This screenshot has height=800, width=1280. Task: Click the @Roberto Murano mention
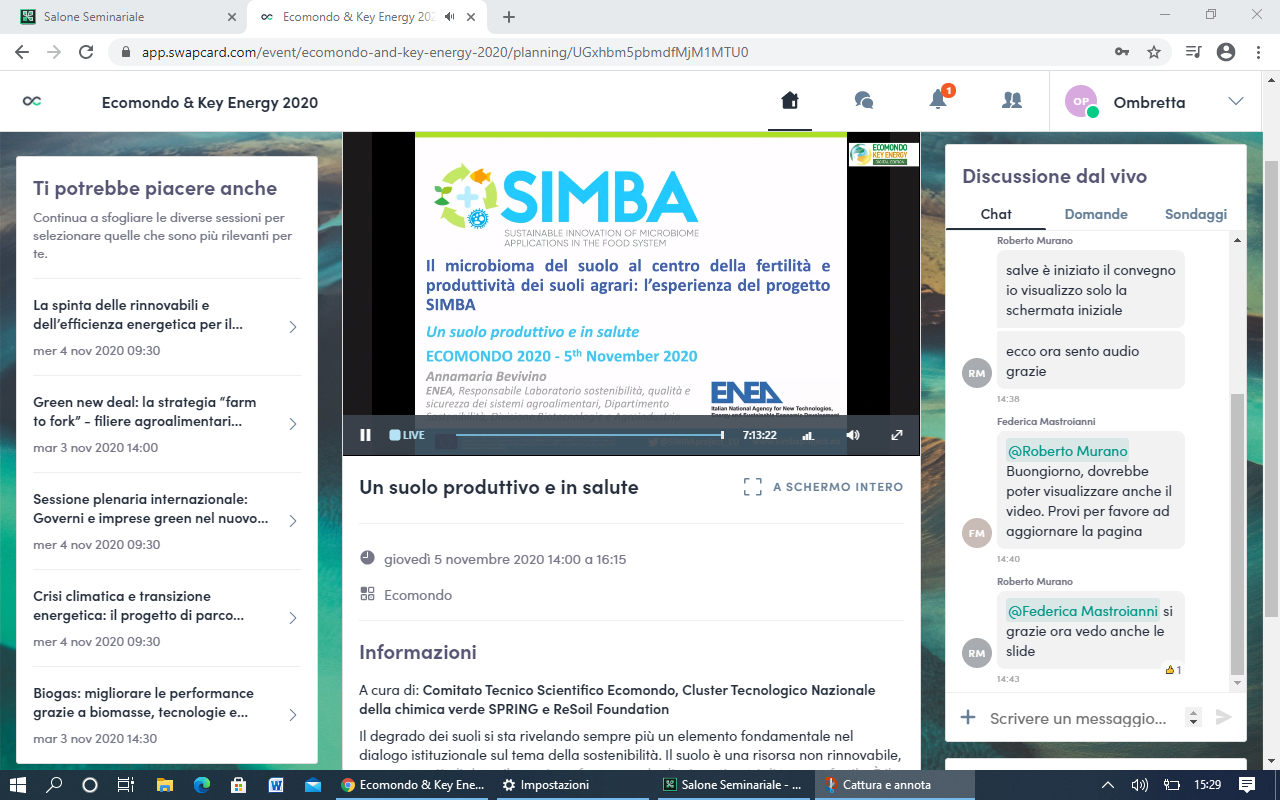[1067, 451]
